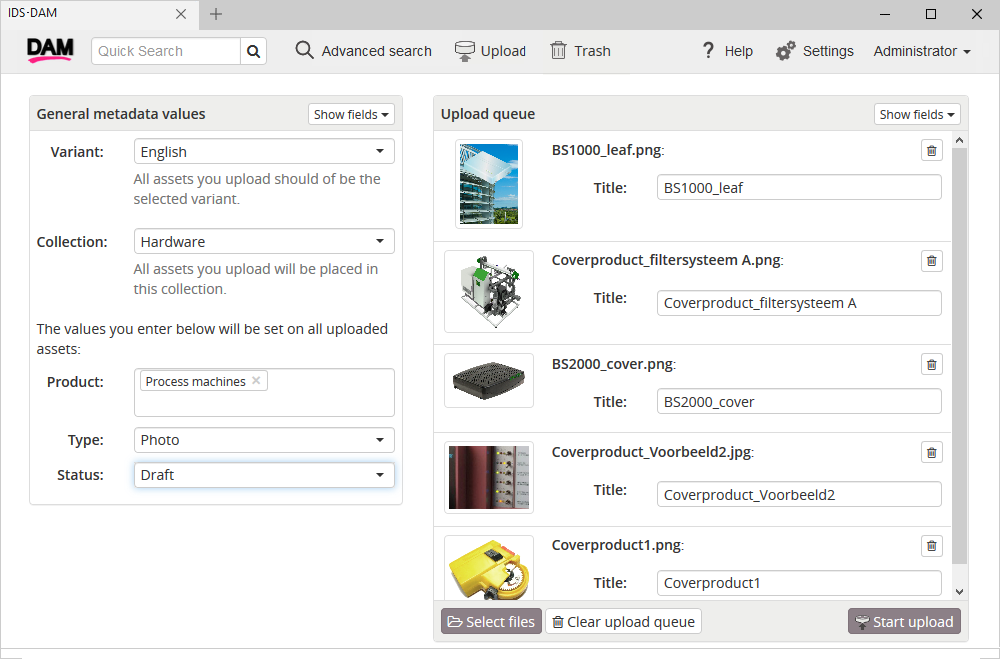
Task: Edit the Coverproduct_filtersysteem A title field
Action: pos(799,303)
